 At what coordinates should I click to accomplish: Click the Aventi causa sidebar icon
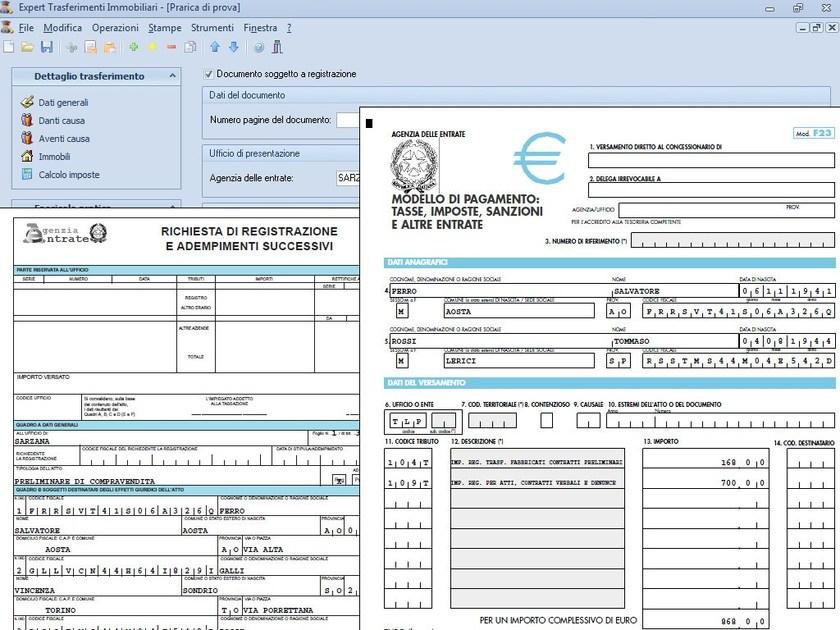28,138
